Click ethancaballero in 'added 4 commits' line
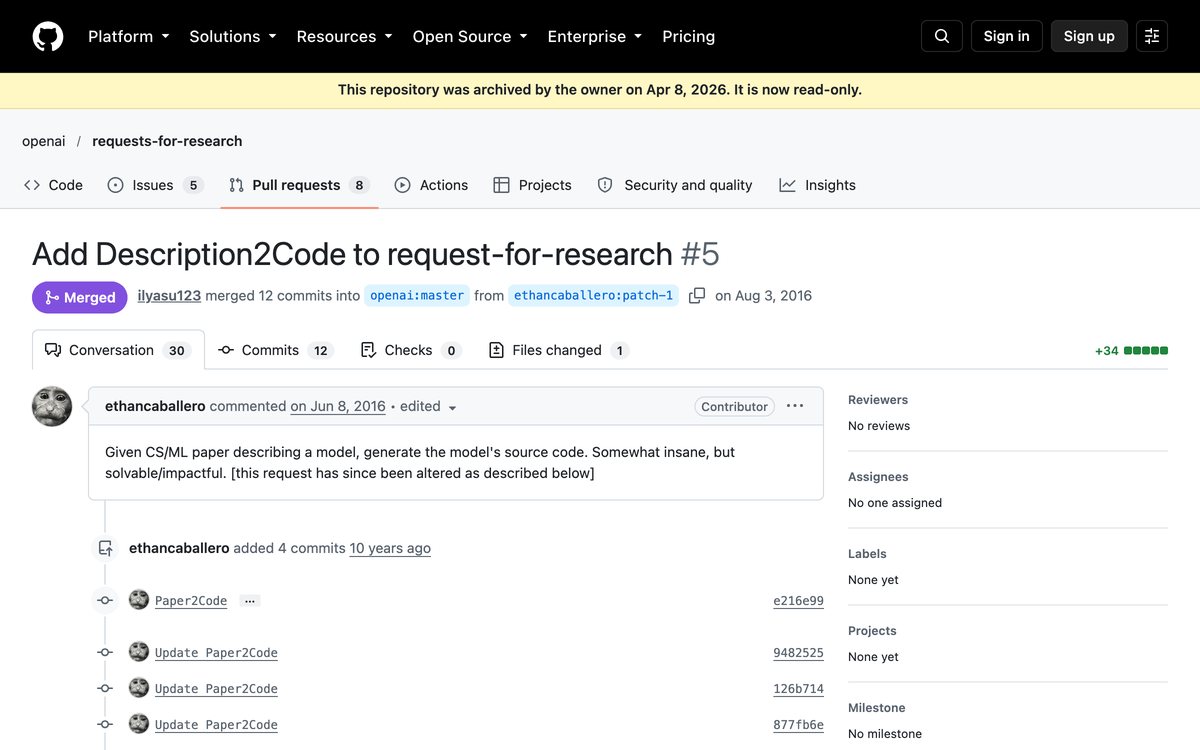Viewport: 1200px width, 750px height. click(179, 548)
